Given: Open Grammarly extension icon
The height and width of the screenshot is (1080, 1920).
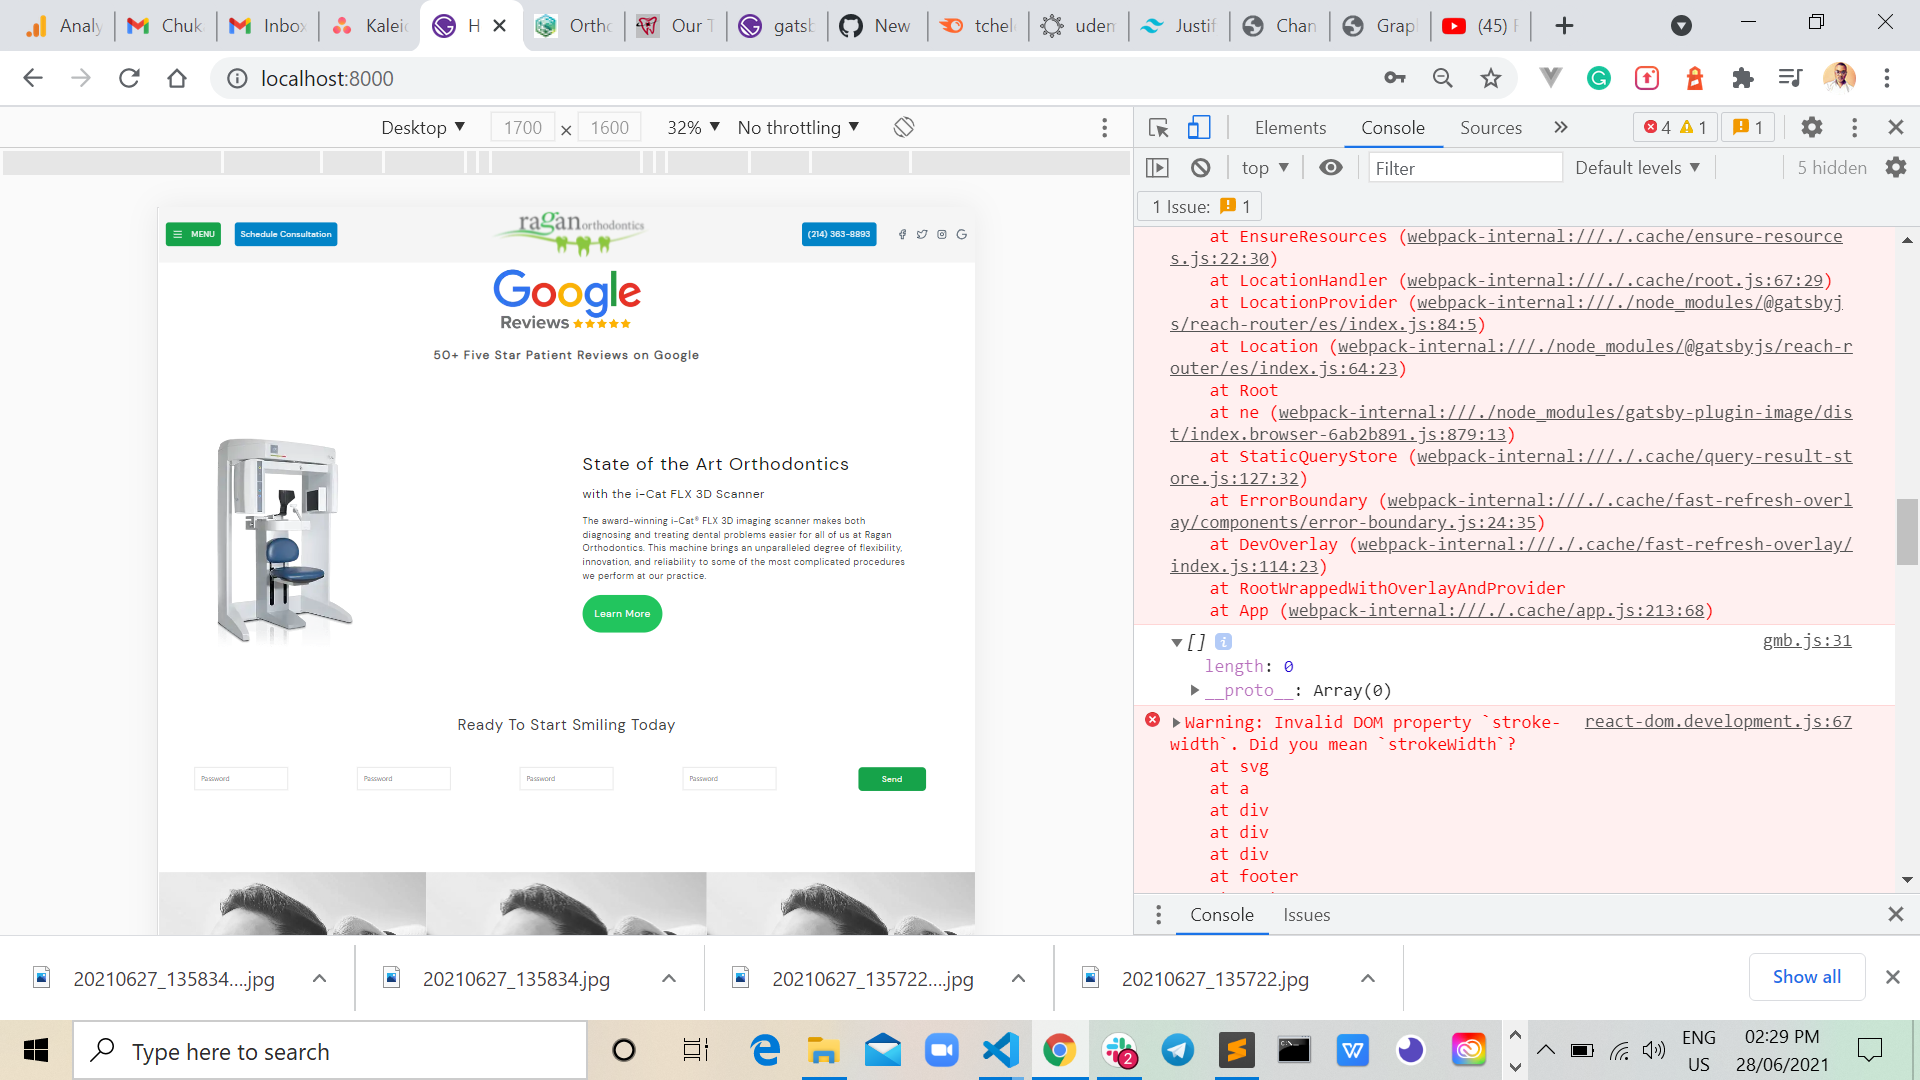Looking at the screenshot, I should pyautogui.click(x=1599, y=78).
